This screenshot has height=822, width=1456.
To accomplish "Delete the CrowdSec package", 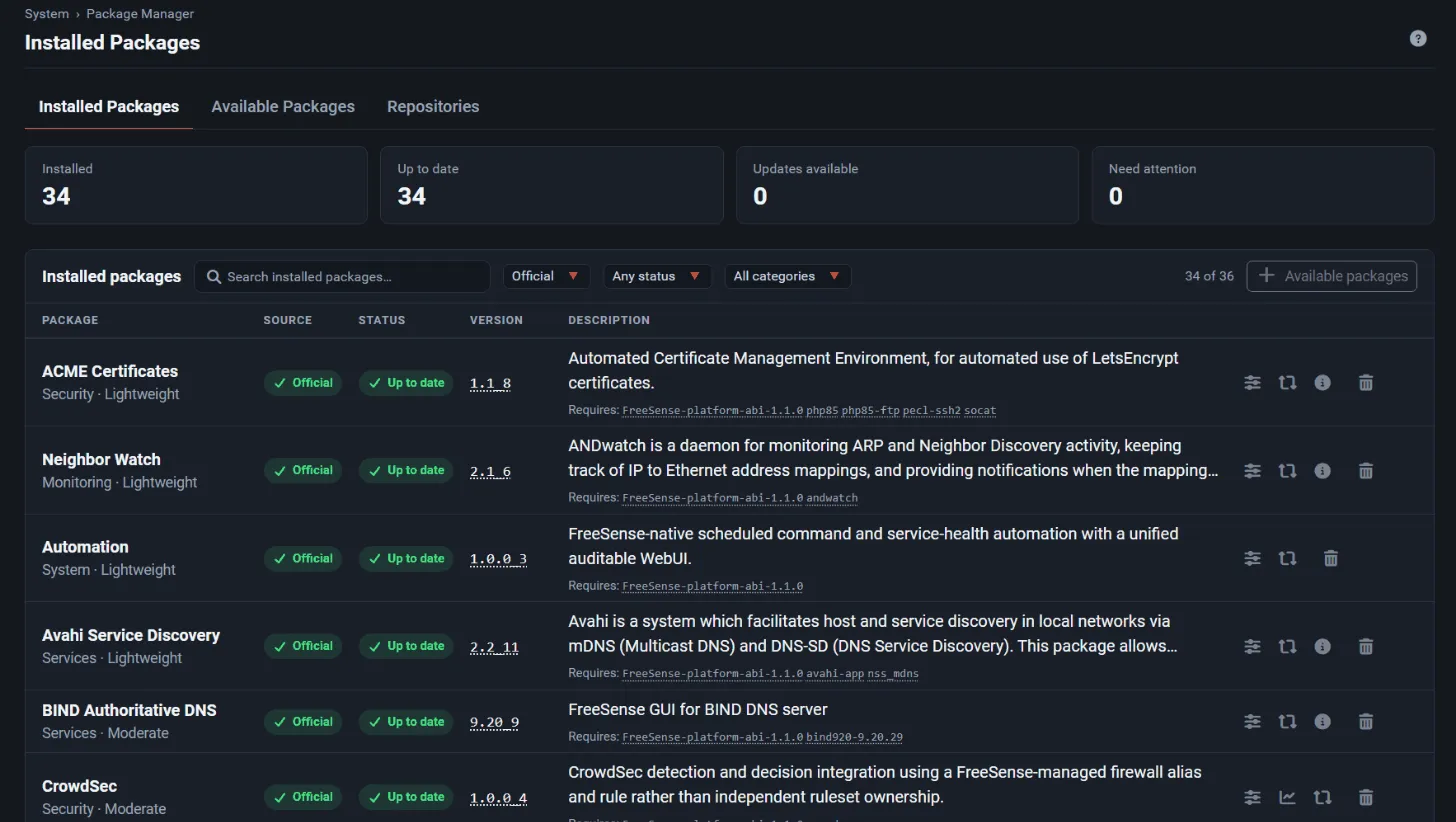I will tap(1366, 797).
